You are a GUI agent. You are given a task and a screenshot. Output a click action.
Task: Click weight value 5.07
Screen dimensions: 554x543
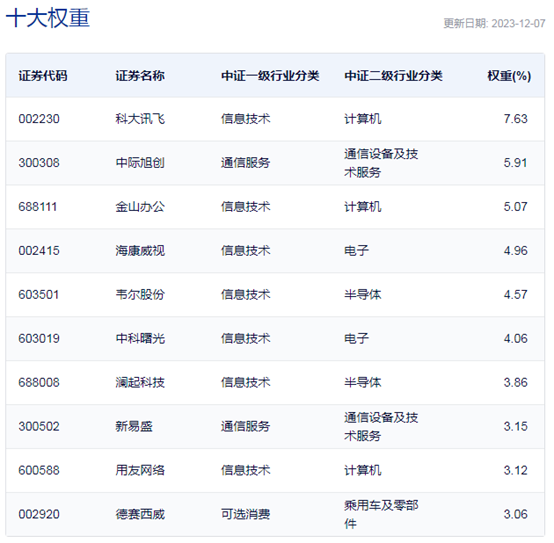(x=515, y=207)
